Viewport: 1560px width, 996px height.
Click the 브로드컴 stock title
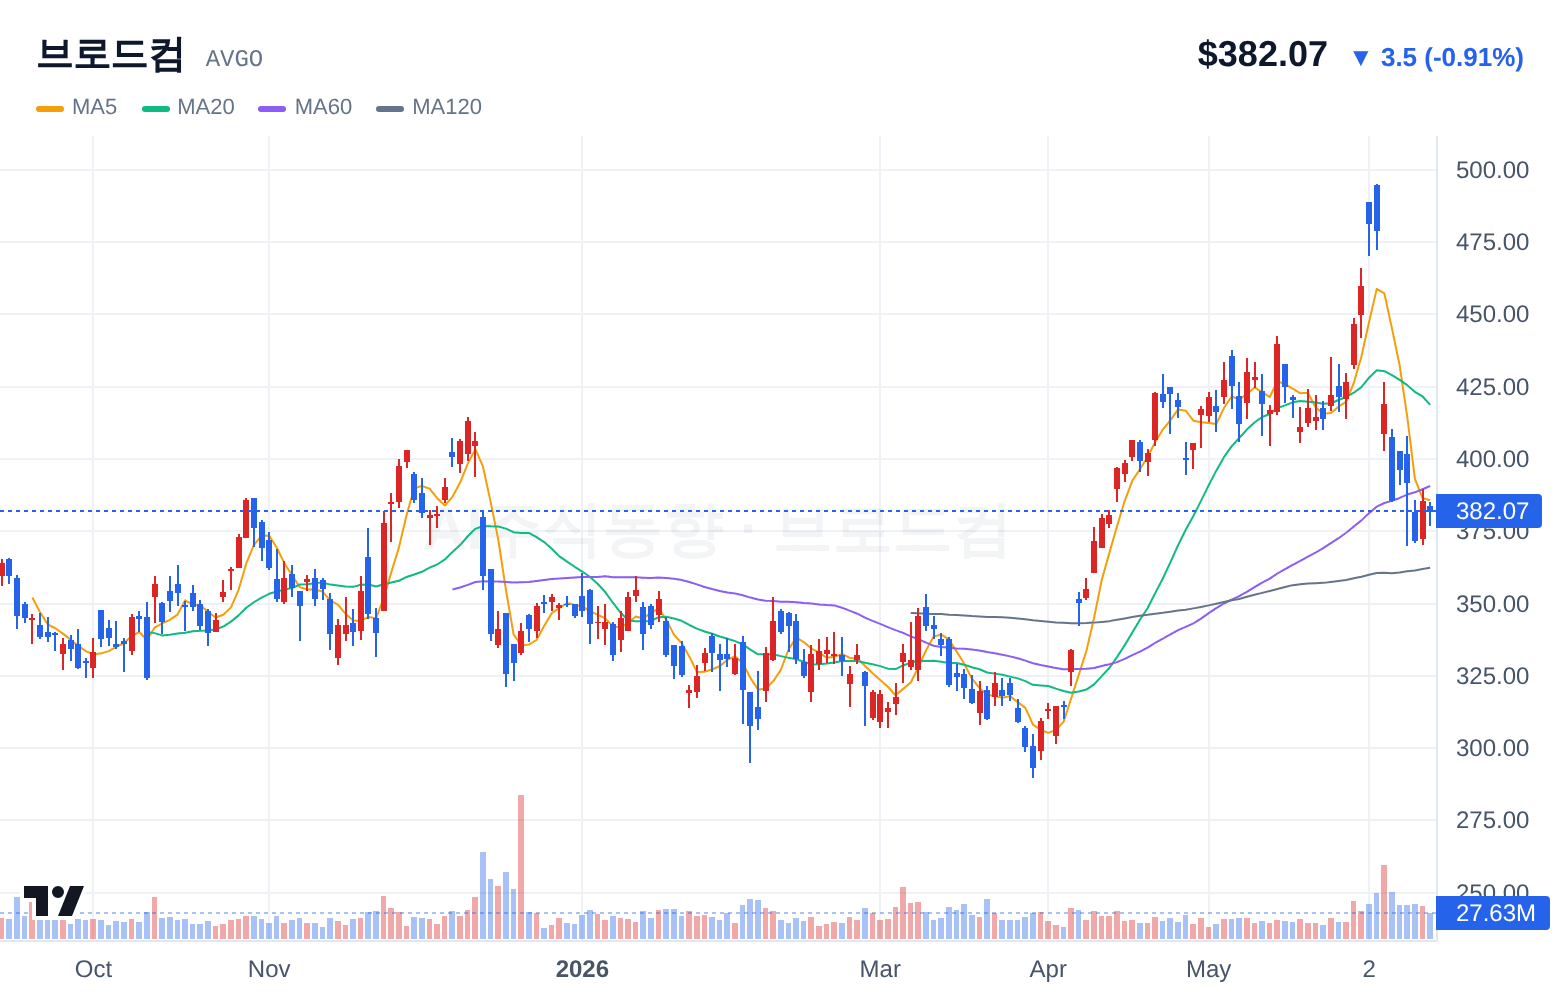(110, 54)
